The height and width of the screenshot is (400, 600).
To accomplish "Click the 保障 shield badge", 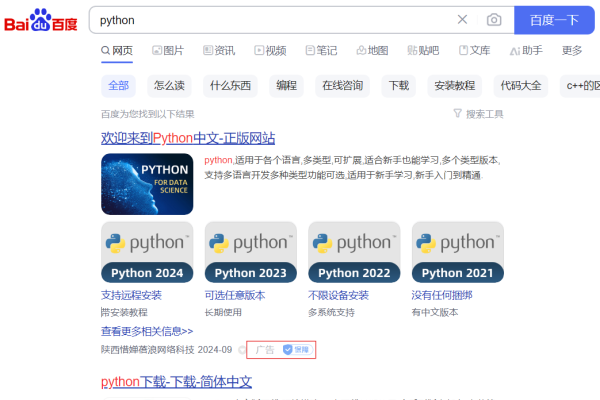I will [297, 349].
